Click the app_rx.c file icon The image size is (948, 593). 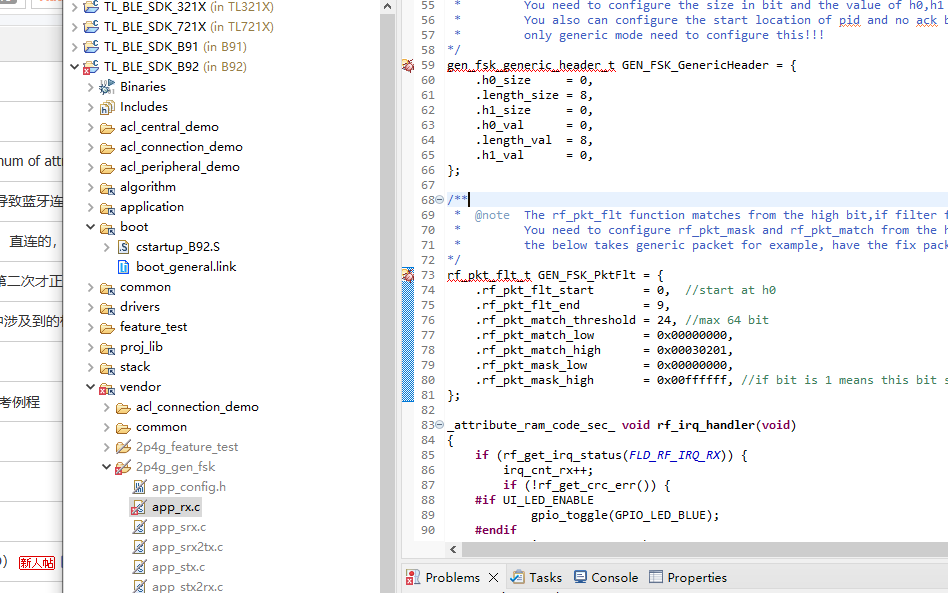[139, 507]
